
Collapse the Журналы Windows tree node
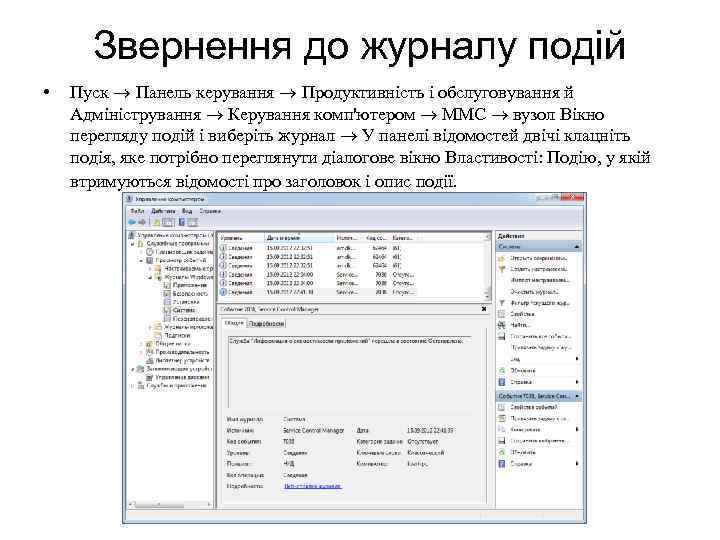pyautogui.click(x=150, y=277)
